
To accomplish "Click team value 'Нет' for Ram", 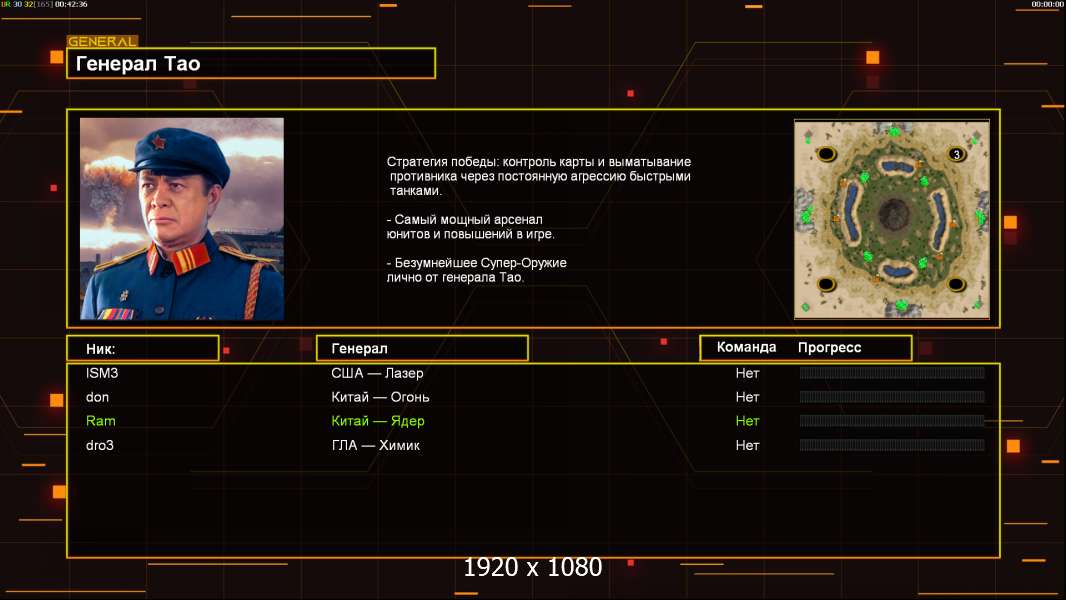I will 747,421.
